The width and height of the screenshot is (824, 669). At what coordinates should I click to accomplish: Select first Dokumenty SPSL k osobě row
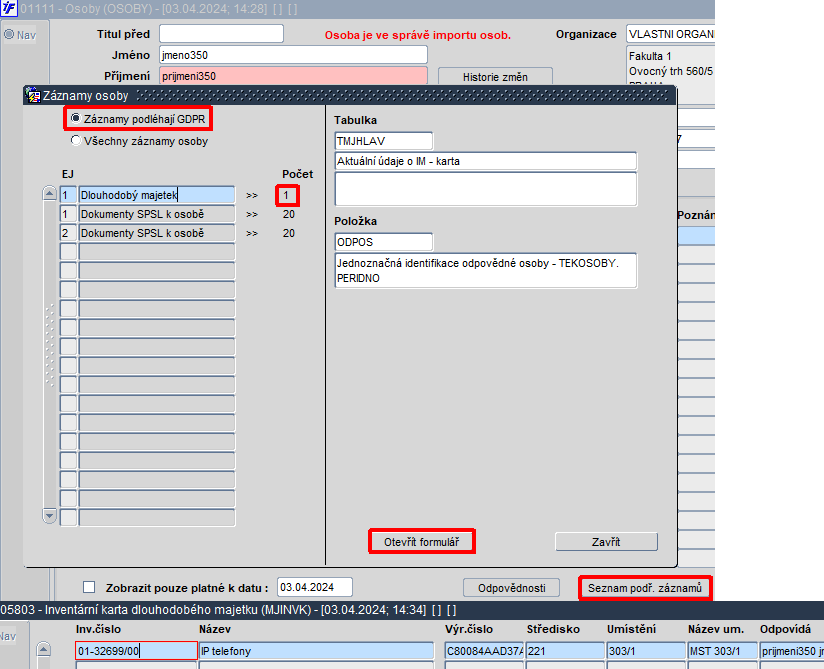[157, 214]
